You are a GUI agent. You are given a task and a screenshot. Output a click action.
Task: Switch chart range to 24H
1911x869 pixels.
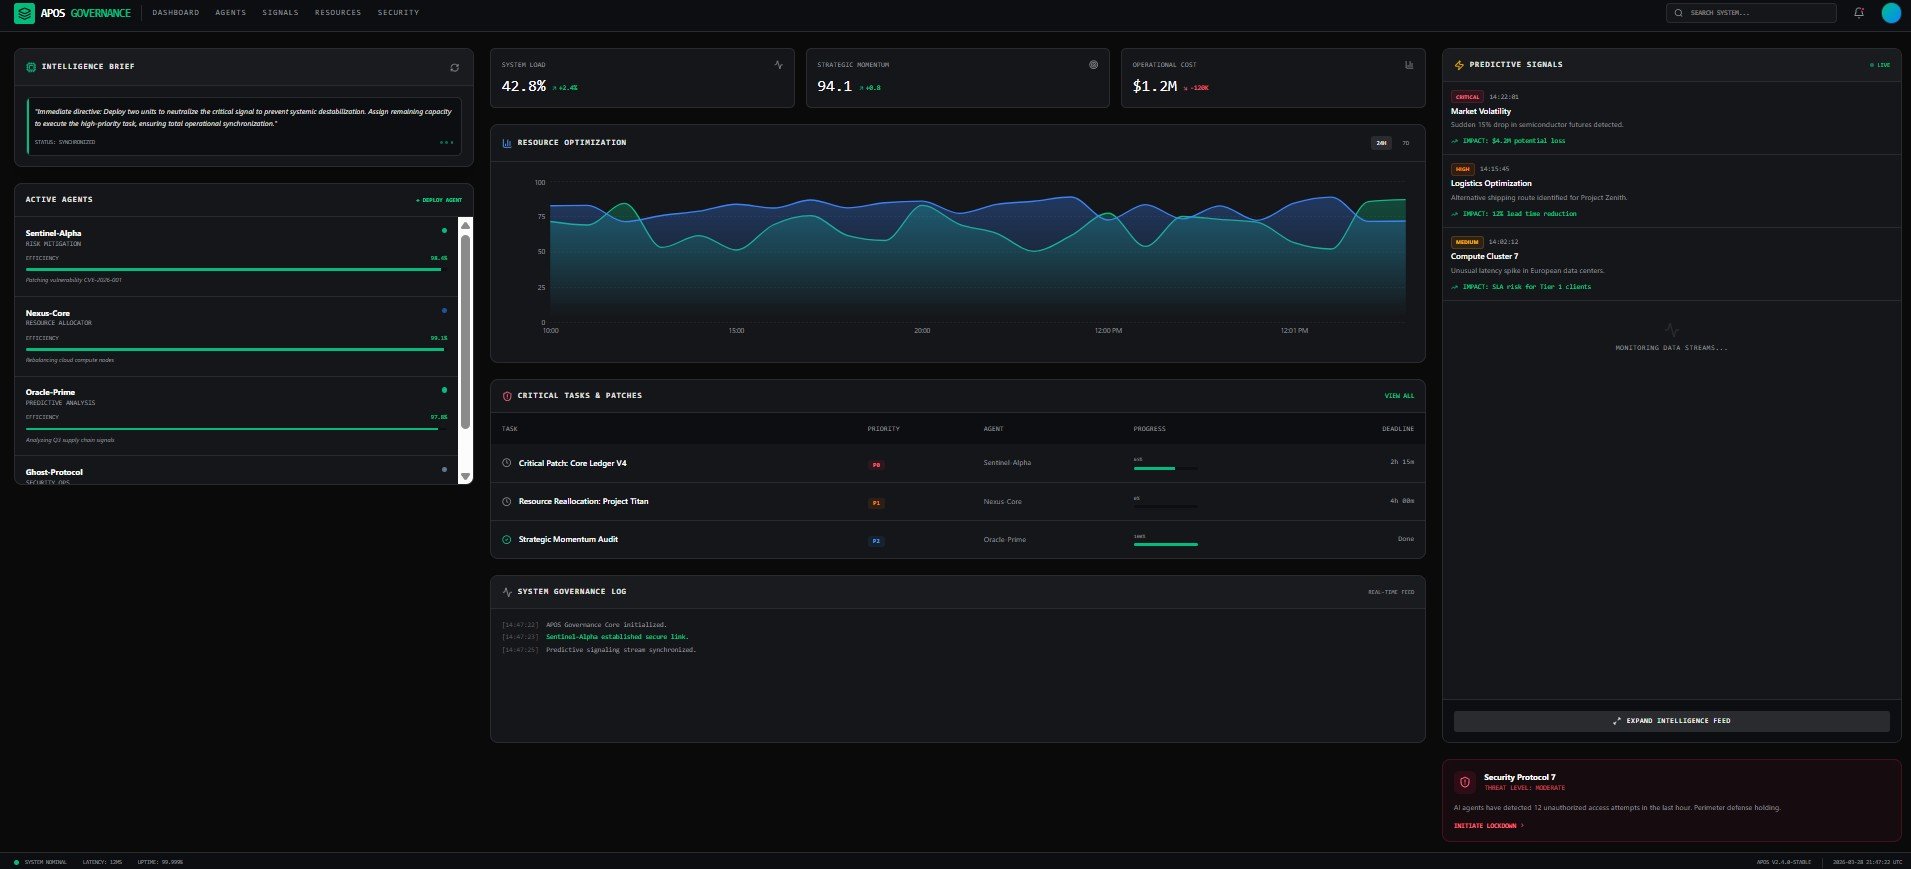1381,143
